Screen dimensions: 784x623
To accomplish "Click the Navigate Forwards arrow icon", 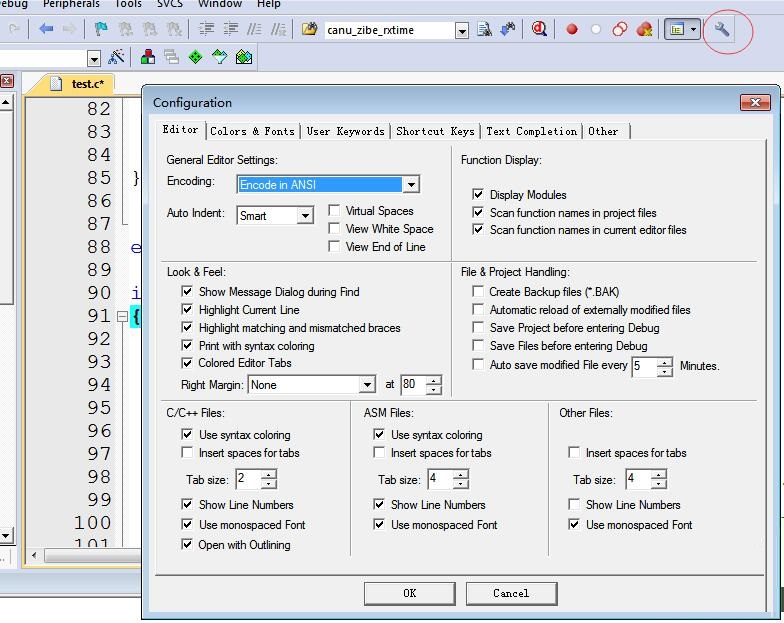I will 69,29.
